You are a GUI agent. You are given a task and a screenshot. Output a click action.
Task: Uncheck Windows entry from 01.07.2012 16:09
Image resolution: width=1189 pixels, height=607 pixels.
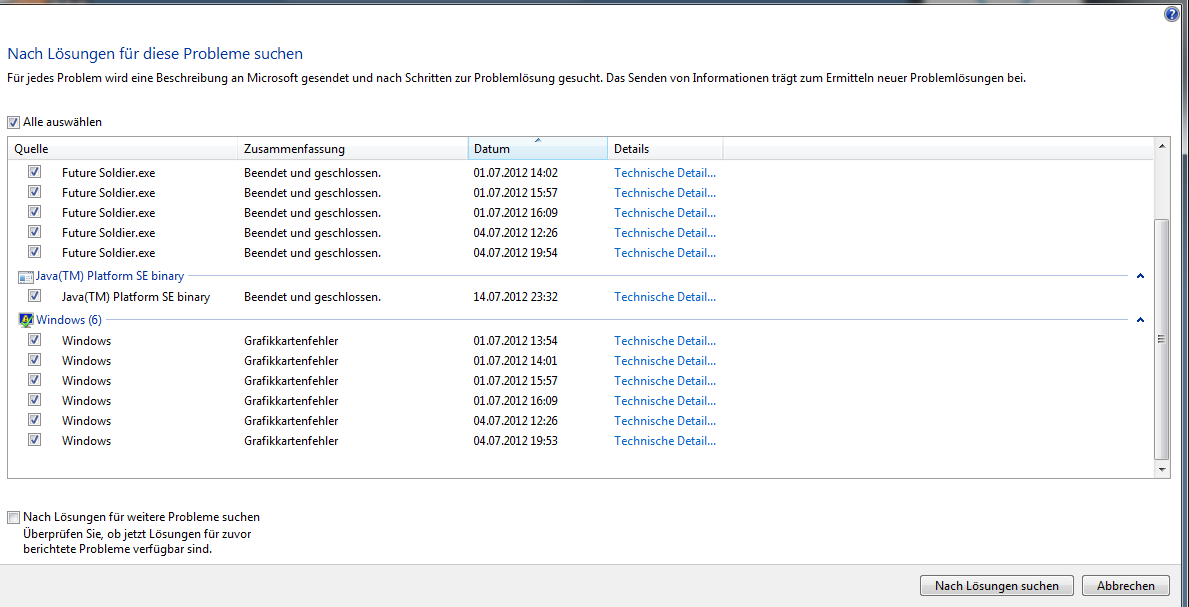click(34, 399)
